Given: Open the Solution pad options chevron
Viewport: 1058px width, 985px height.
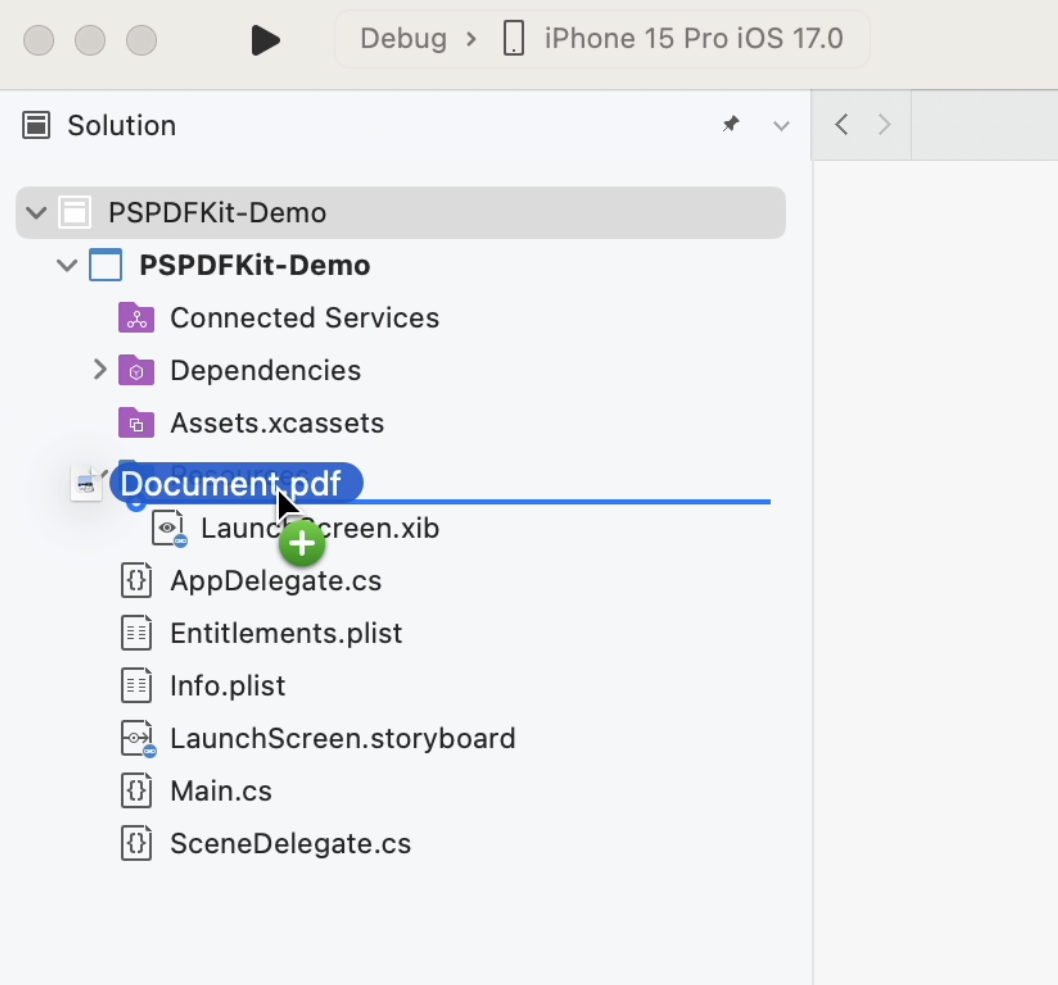Looking at the screenshot, I should coord(781,126).
